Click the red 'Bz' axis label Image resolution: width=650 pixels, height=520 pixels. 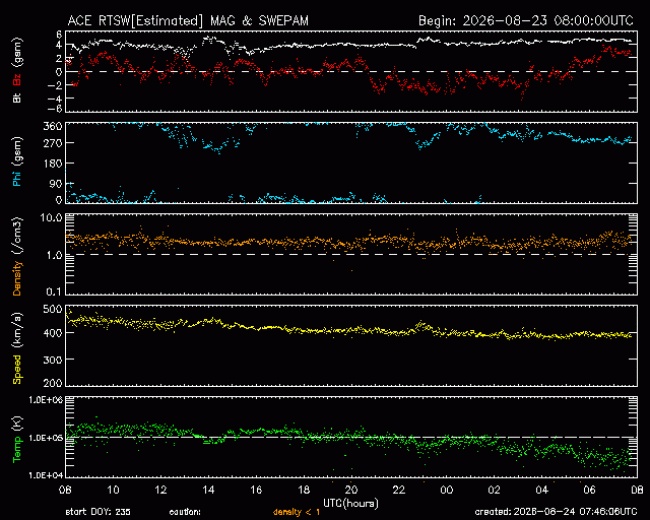tap(17, 78)
